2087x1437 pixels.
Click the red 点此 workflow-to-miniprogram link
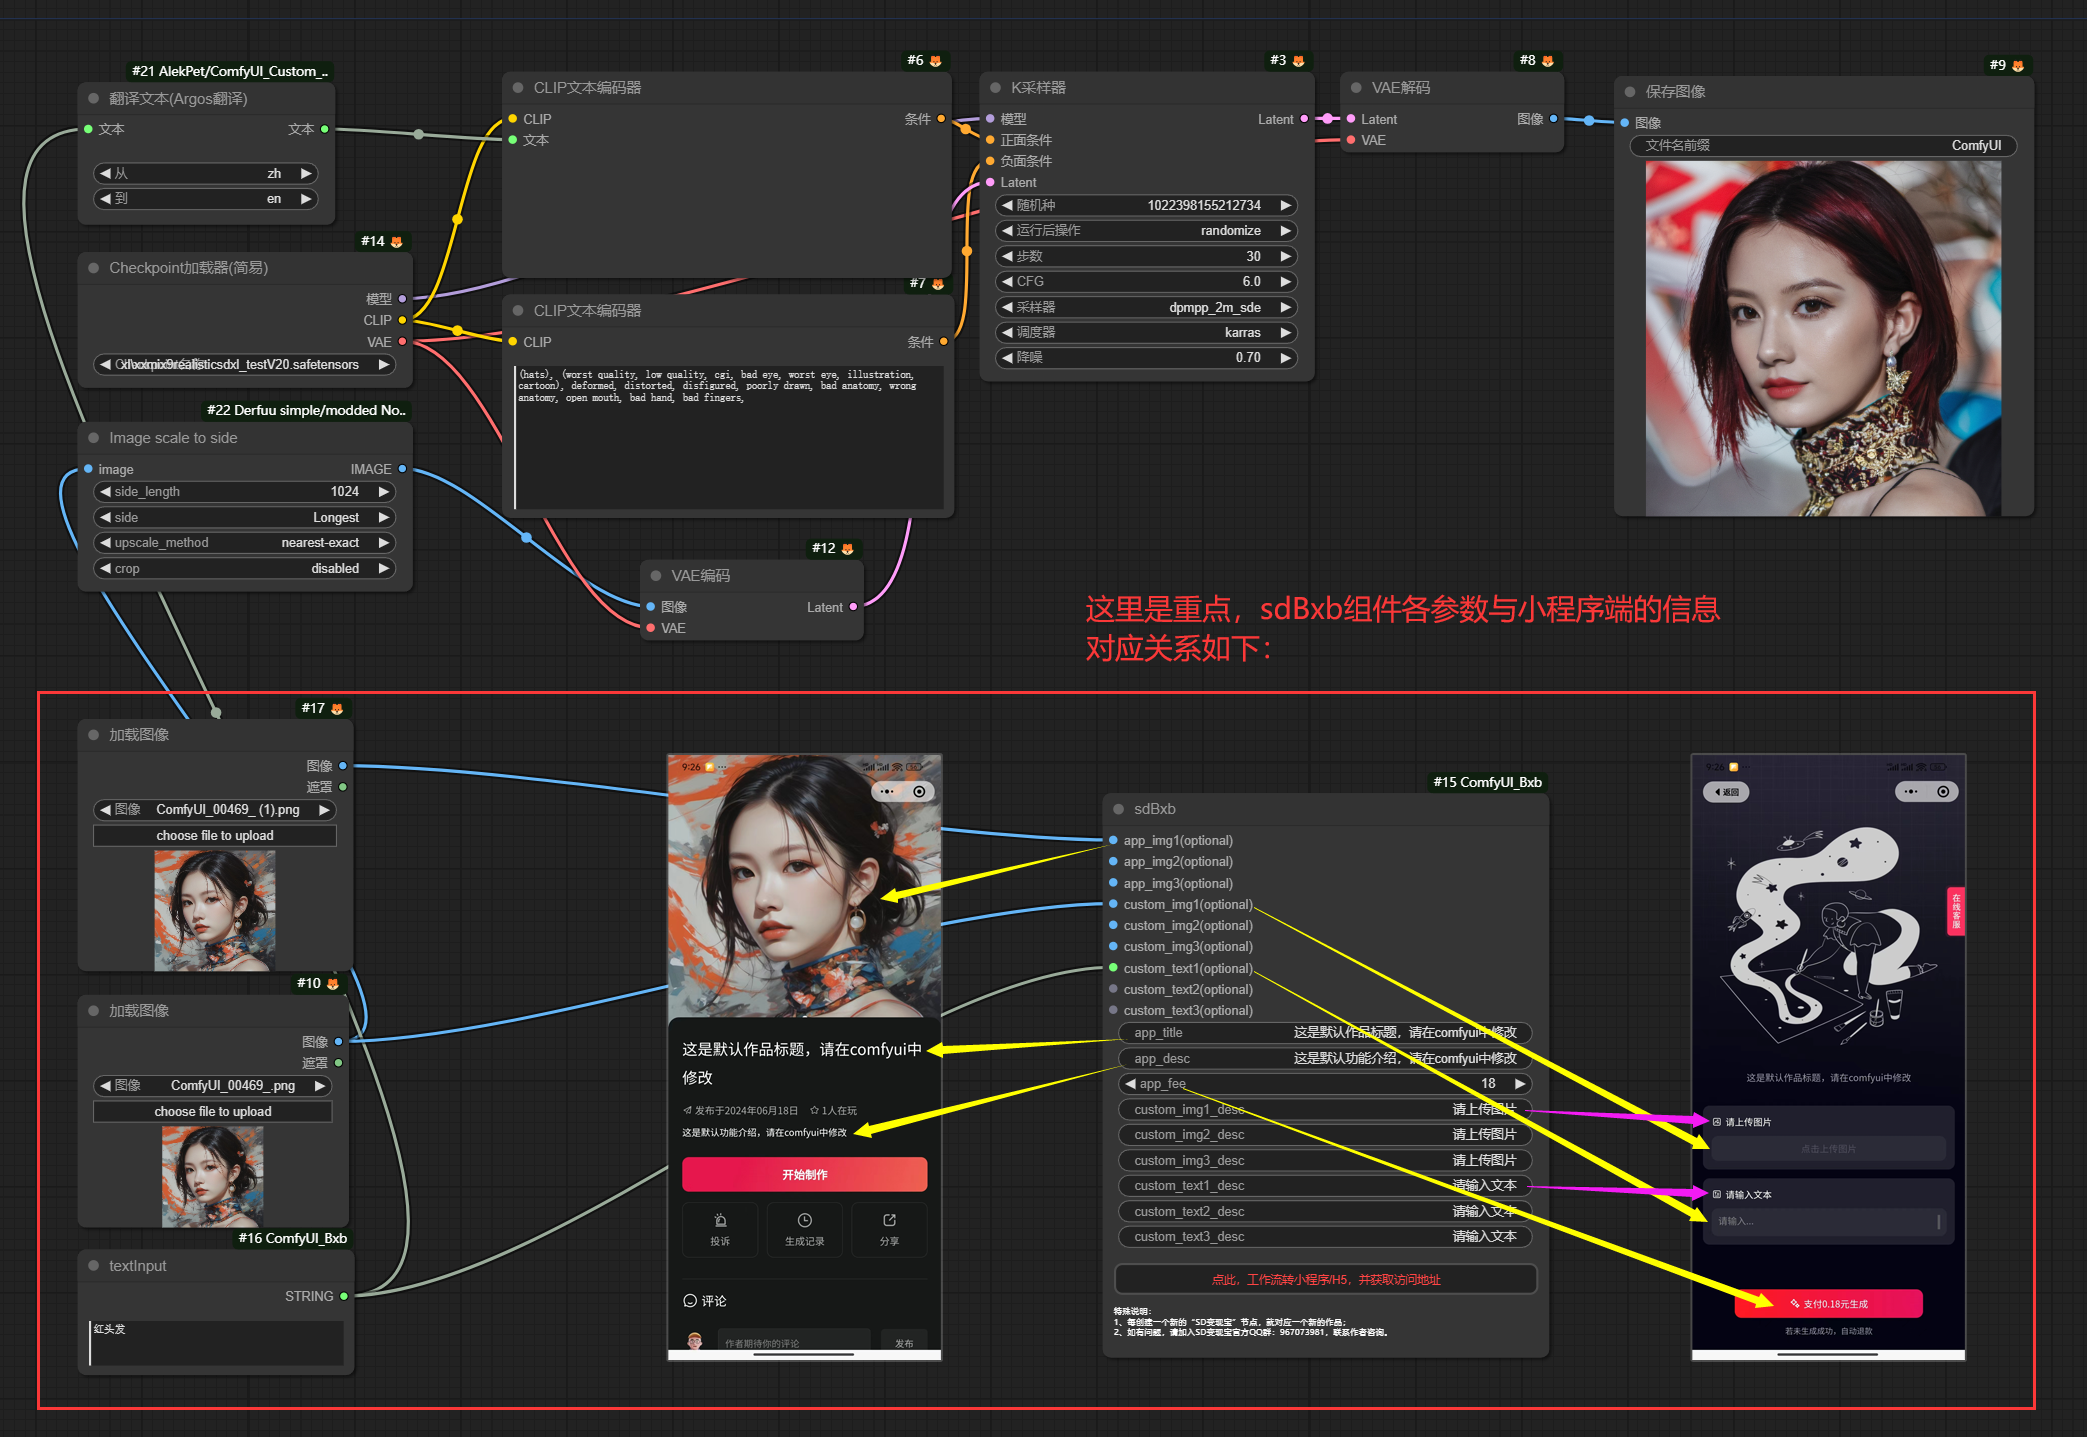point(1325,1280)
